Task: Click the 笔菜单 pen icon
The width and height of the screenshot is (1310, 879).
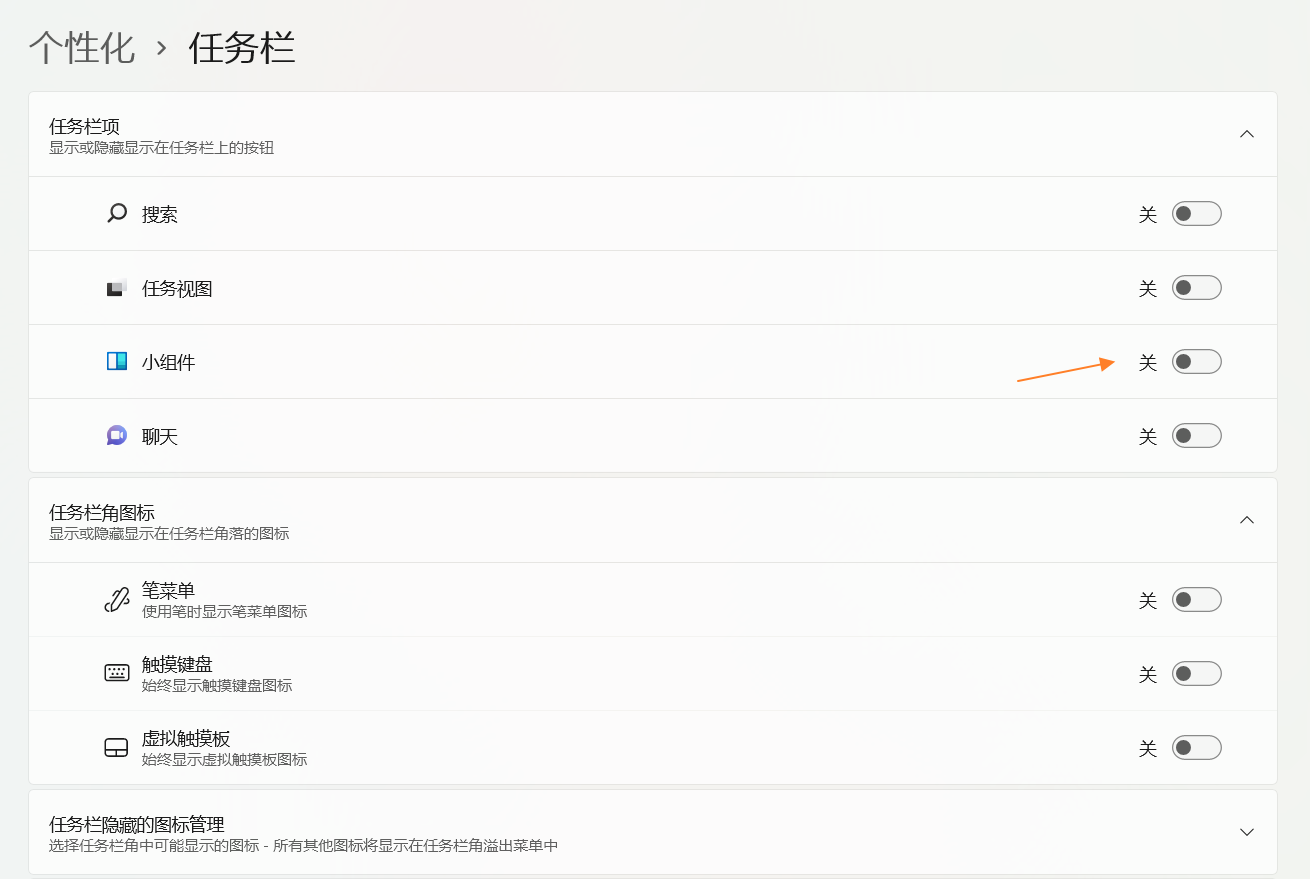Action: tap(117, 600)
